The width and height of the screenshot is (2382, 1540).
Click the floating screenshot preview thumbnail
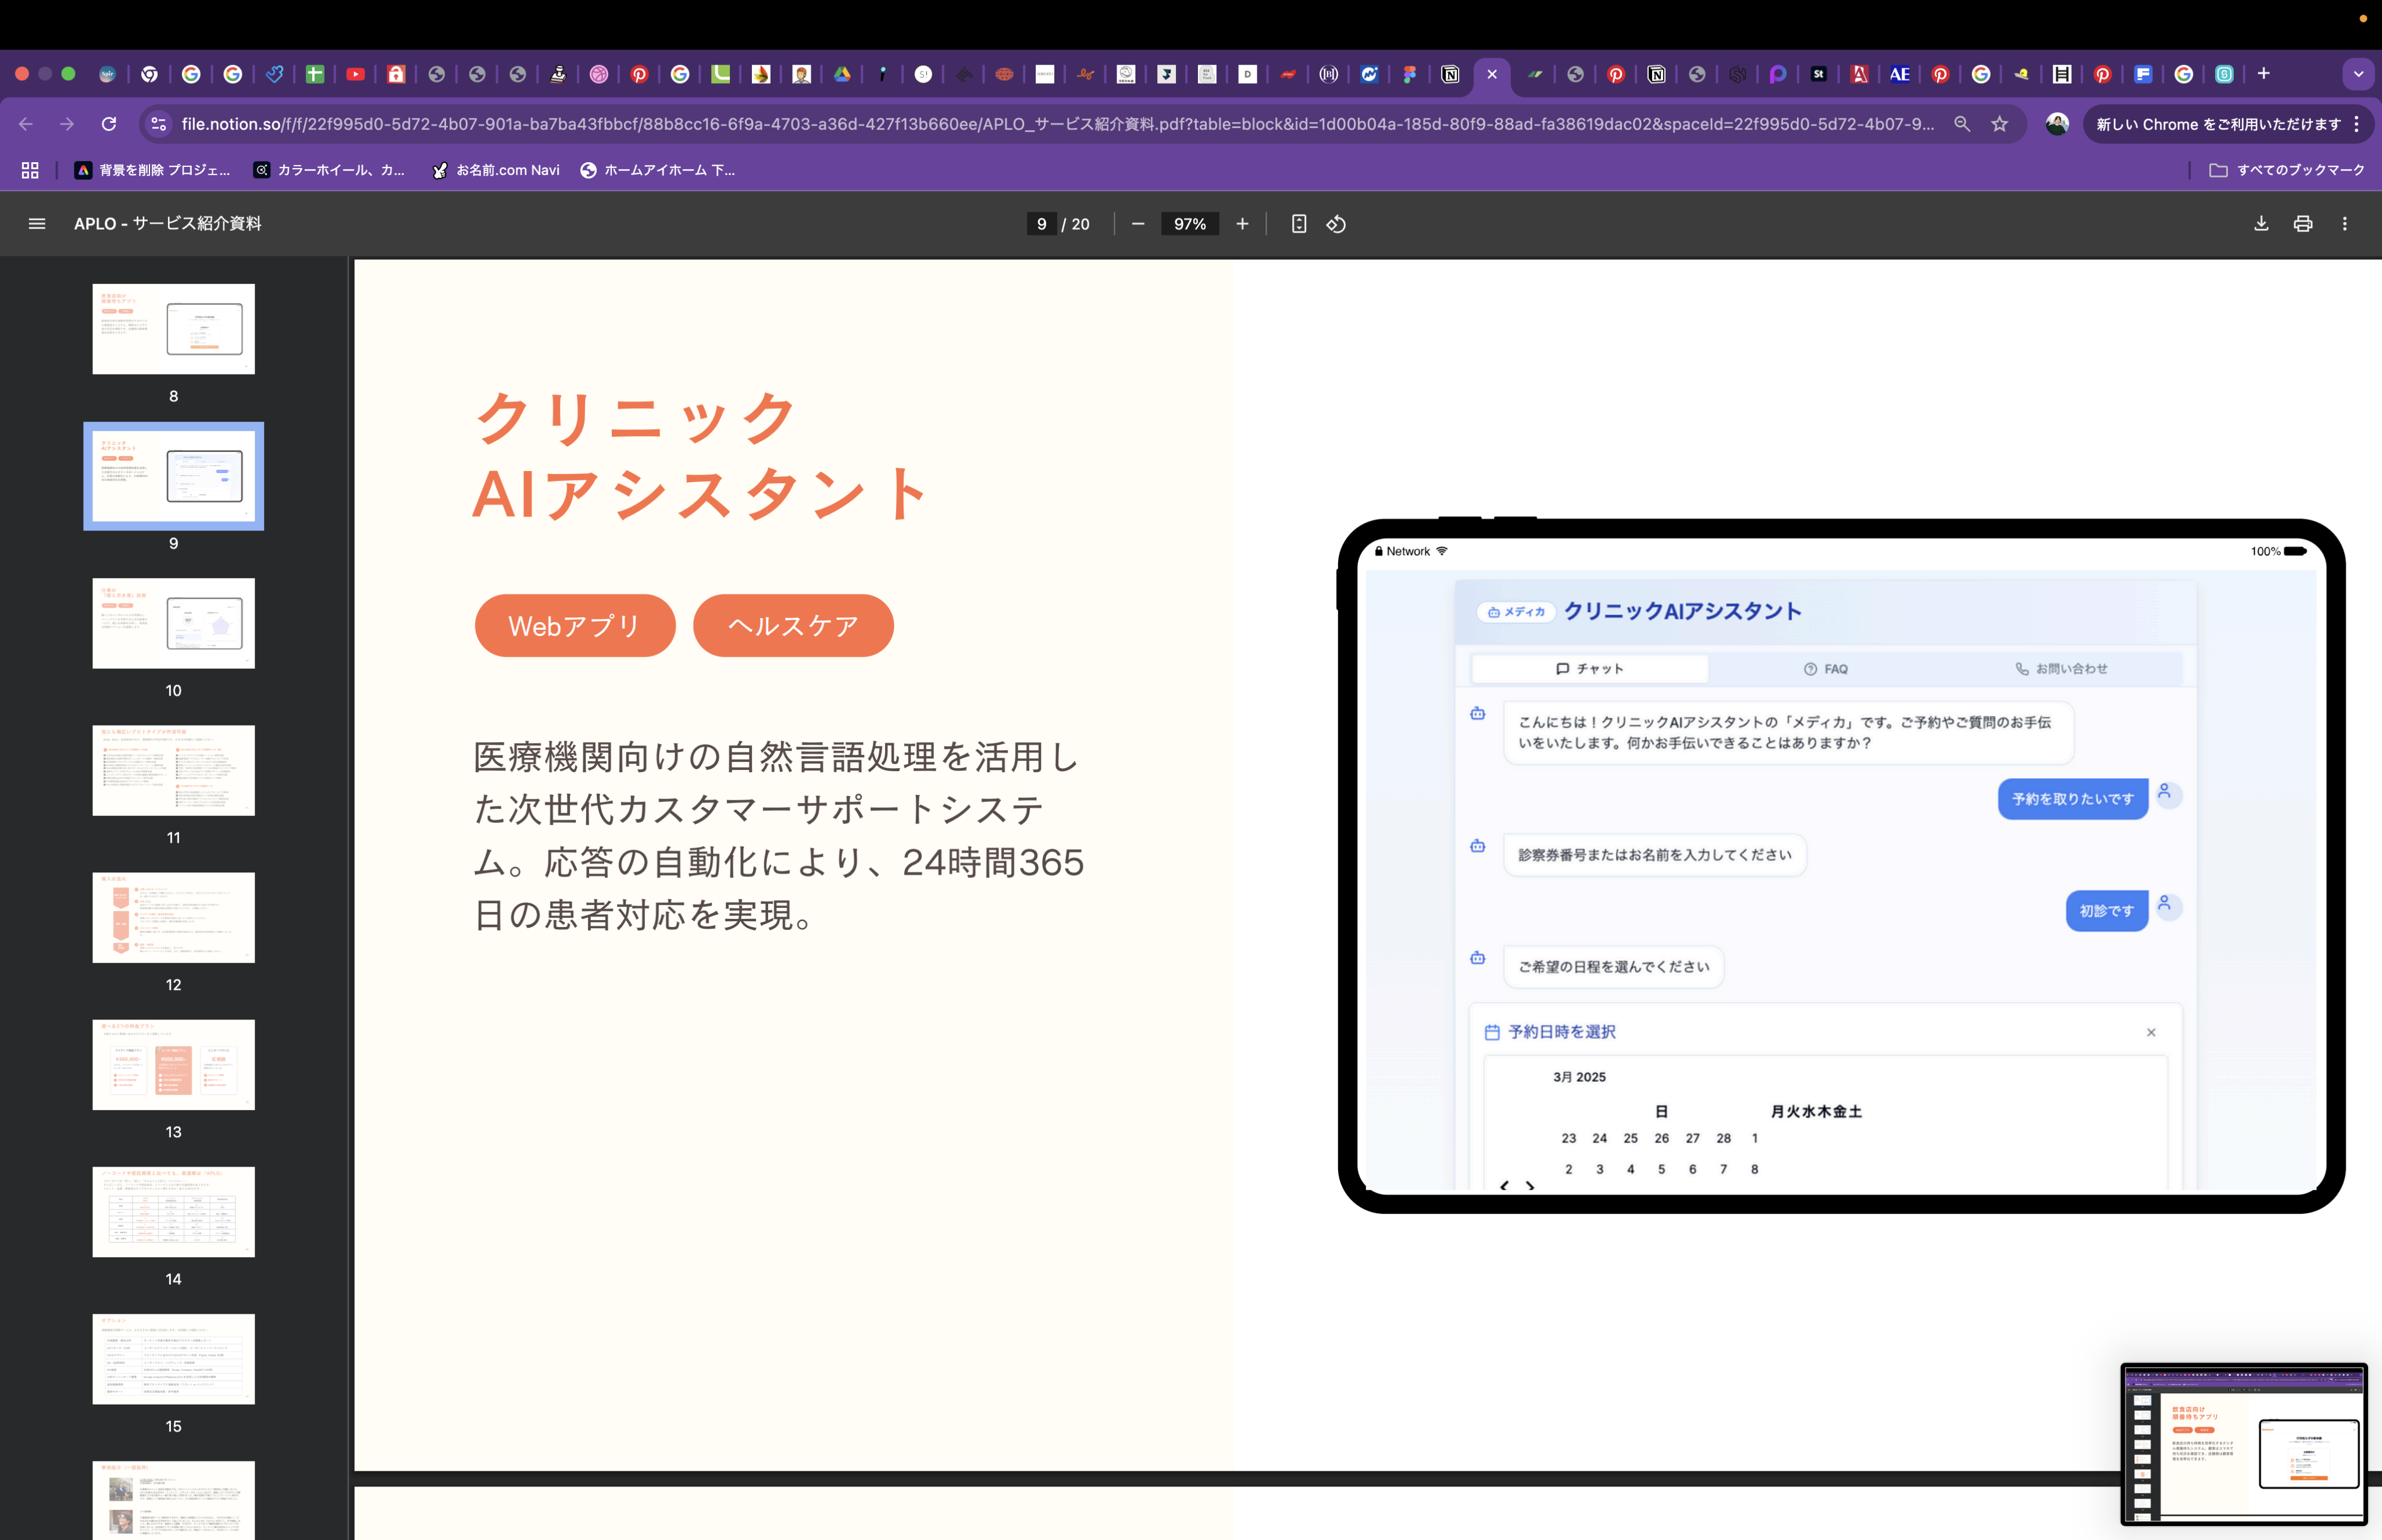pyautogui.click(x=2244, y=1444)
